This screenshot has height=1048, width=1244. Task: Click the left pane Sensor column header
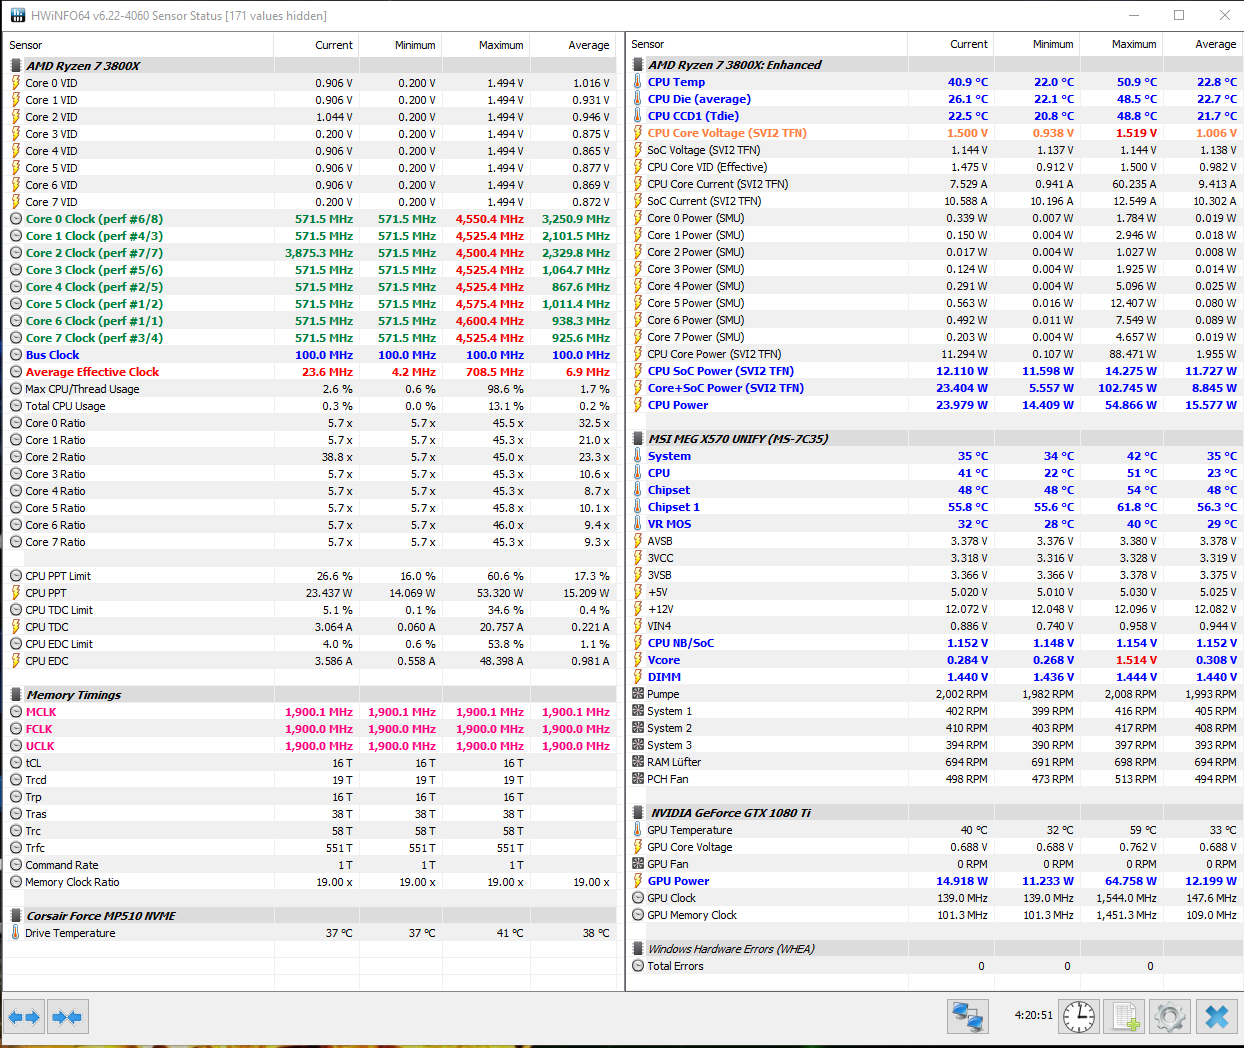pyautogui.click(x=138, y=45)
